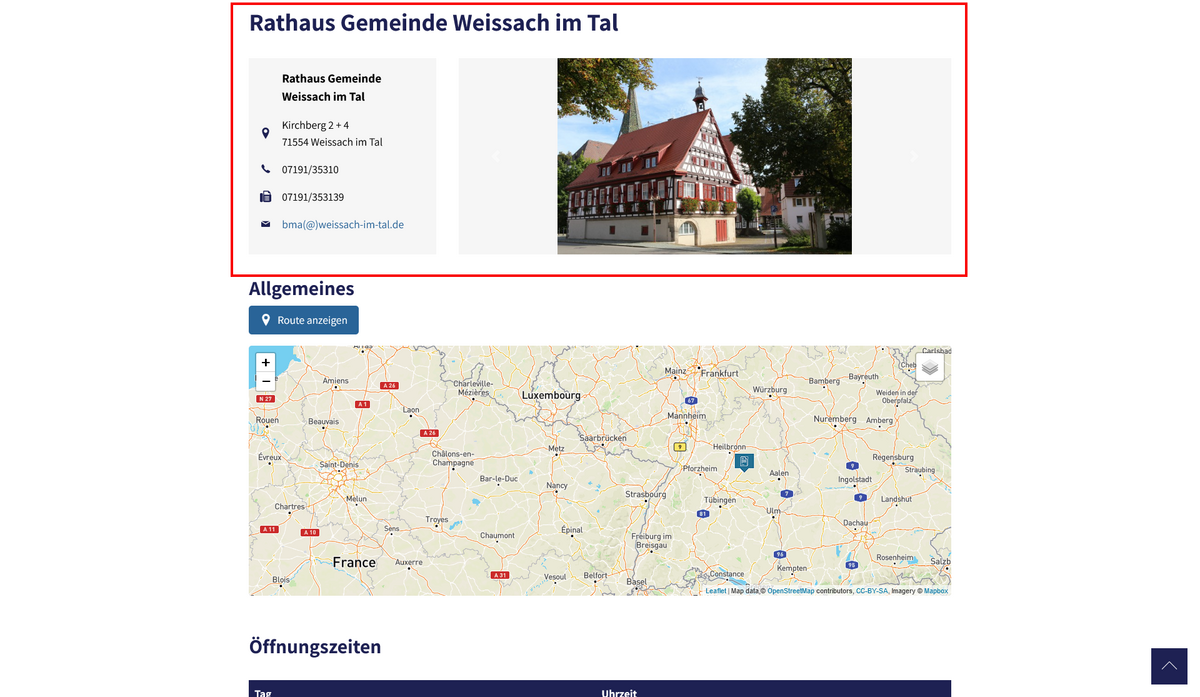1200x697 pixels.
Task: Click the Rathaus building photo
Action: (x=704, y=156)
